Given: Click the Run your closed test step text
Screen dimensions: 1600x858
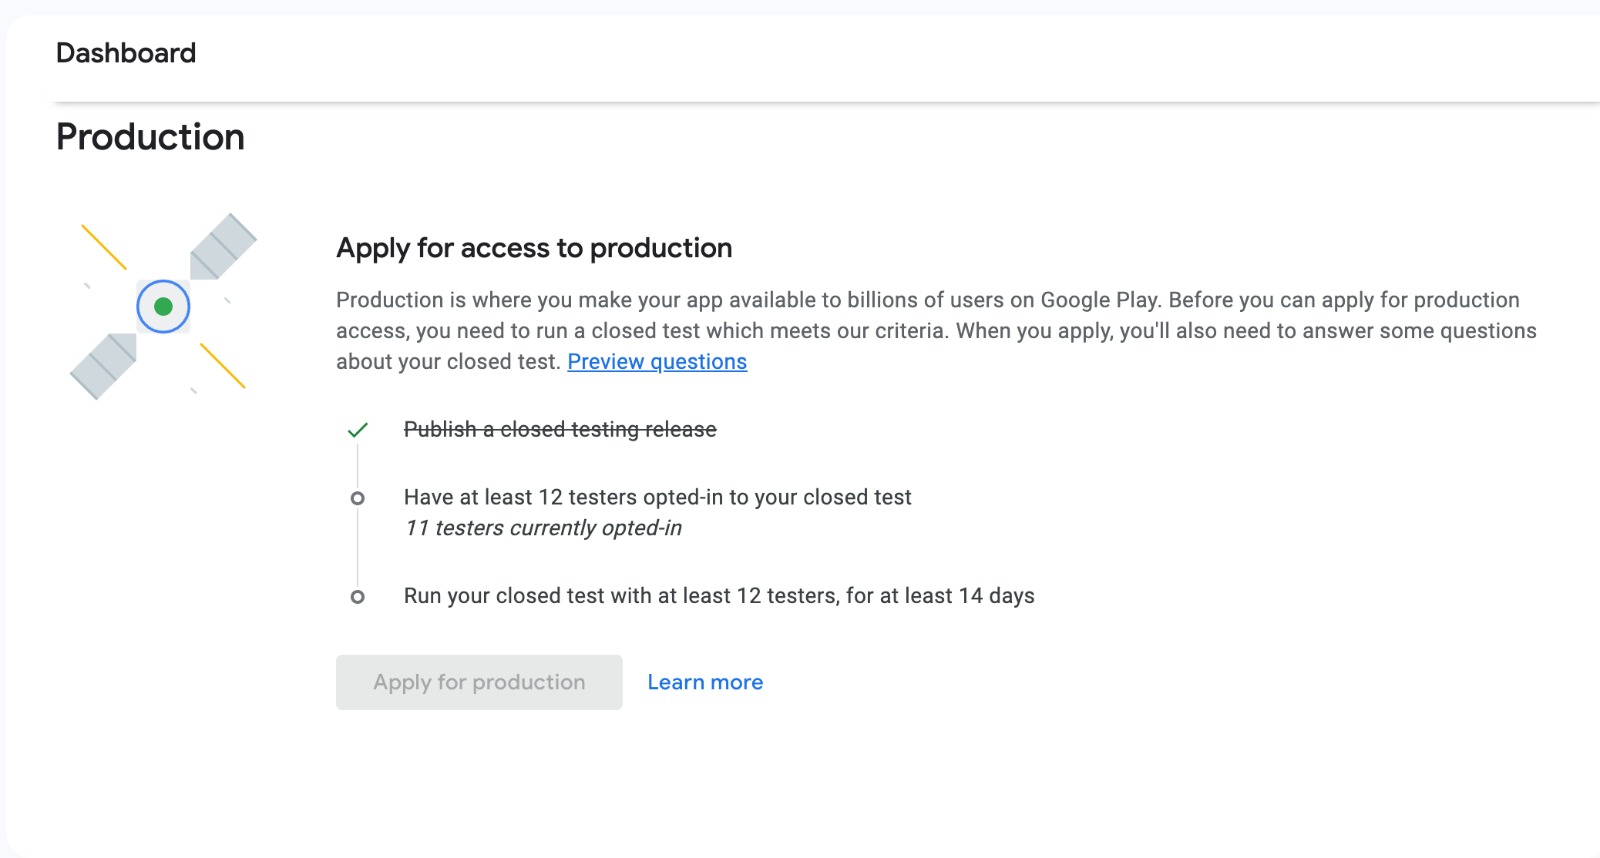Looking at the screenshot, I should 719,596.
